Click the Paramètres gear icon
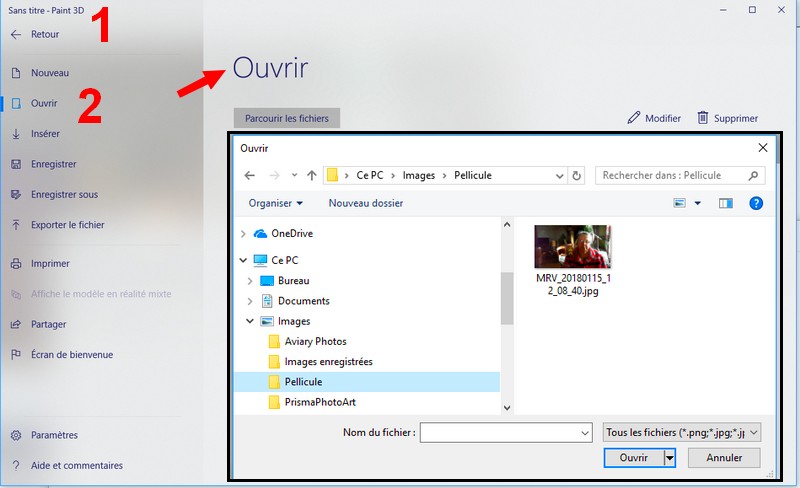800x488 pixels. [x=16, y=435]
